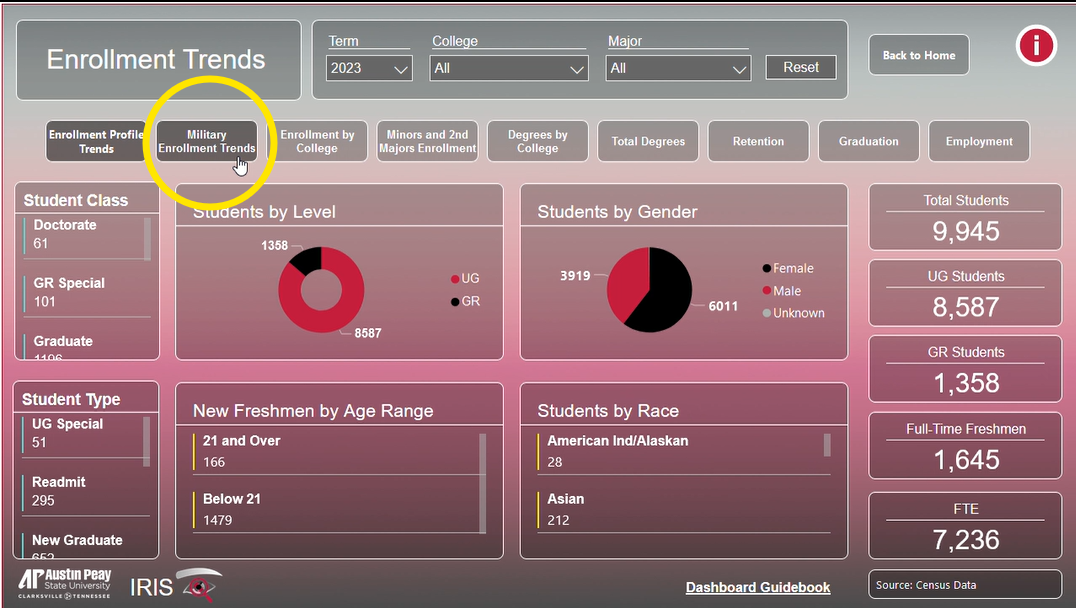Toggle the UG legend marker
Image resolution: width=1076 pixels, height=608 pixels.
pos(455,279)
